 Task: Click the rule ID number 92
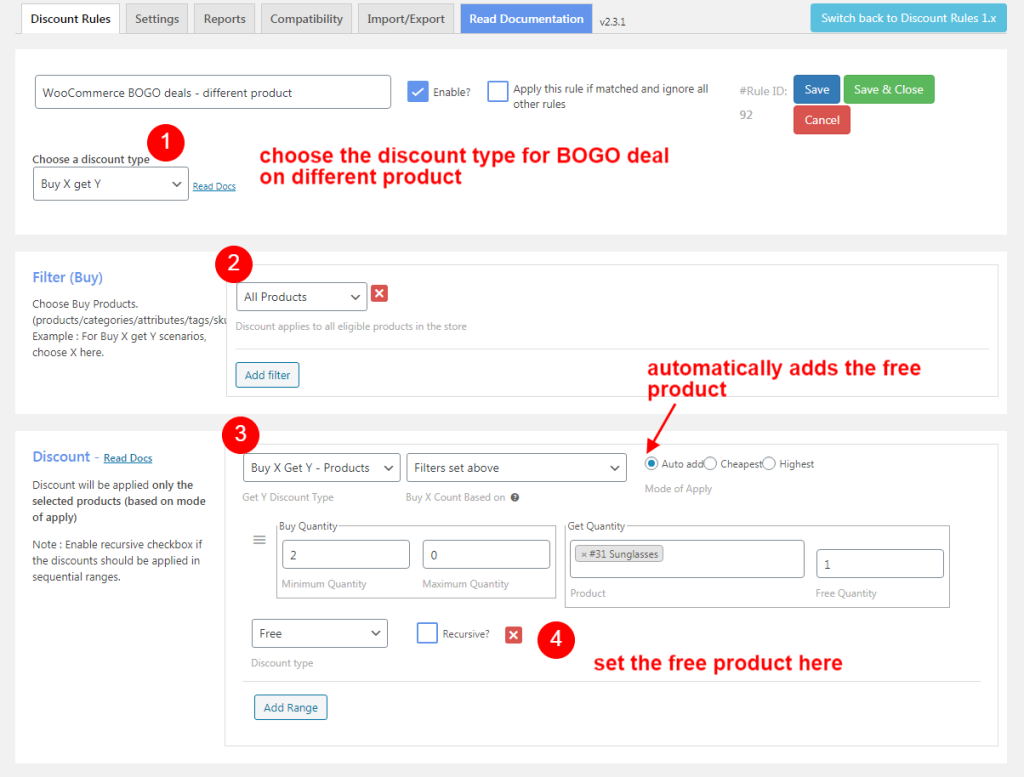(746, 115)
